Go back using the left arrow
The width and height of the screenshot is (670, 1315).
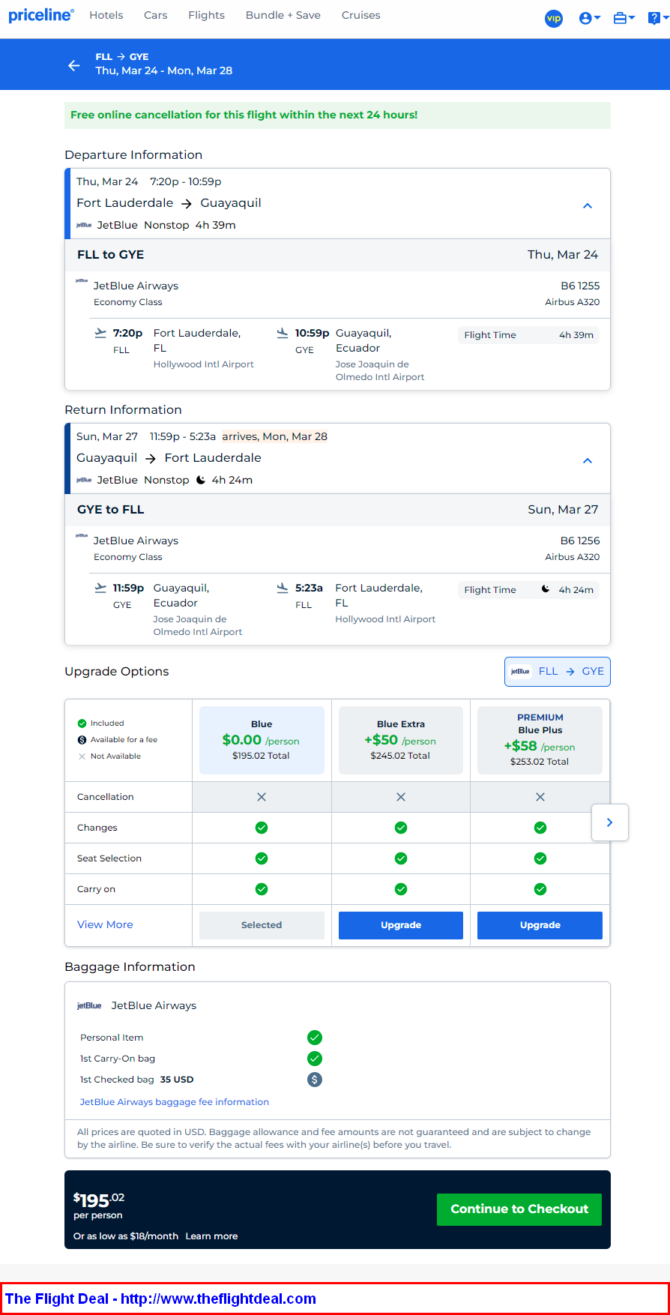tap(74, 65)
